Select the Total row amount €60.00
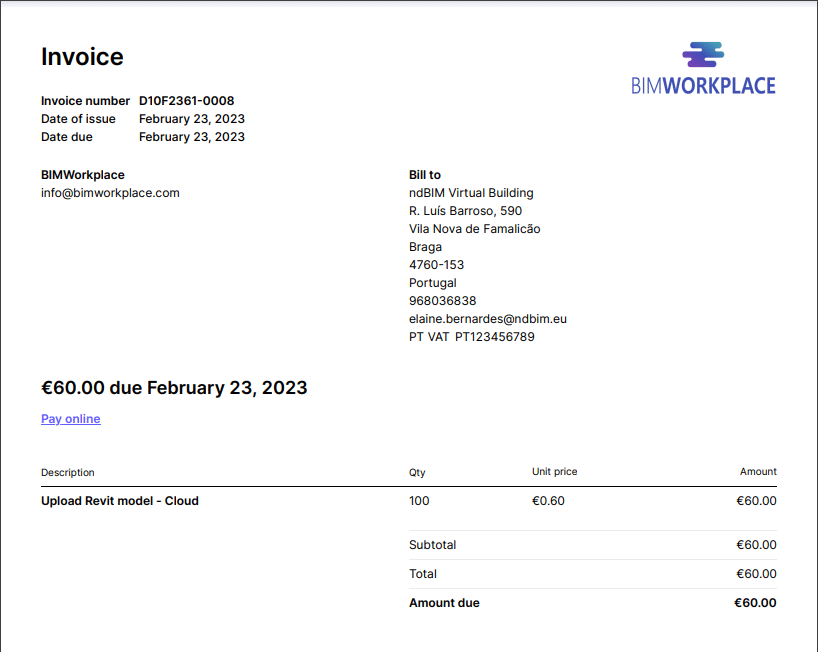Screen dimensions: 818x652 (x=756, y=574)
